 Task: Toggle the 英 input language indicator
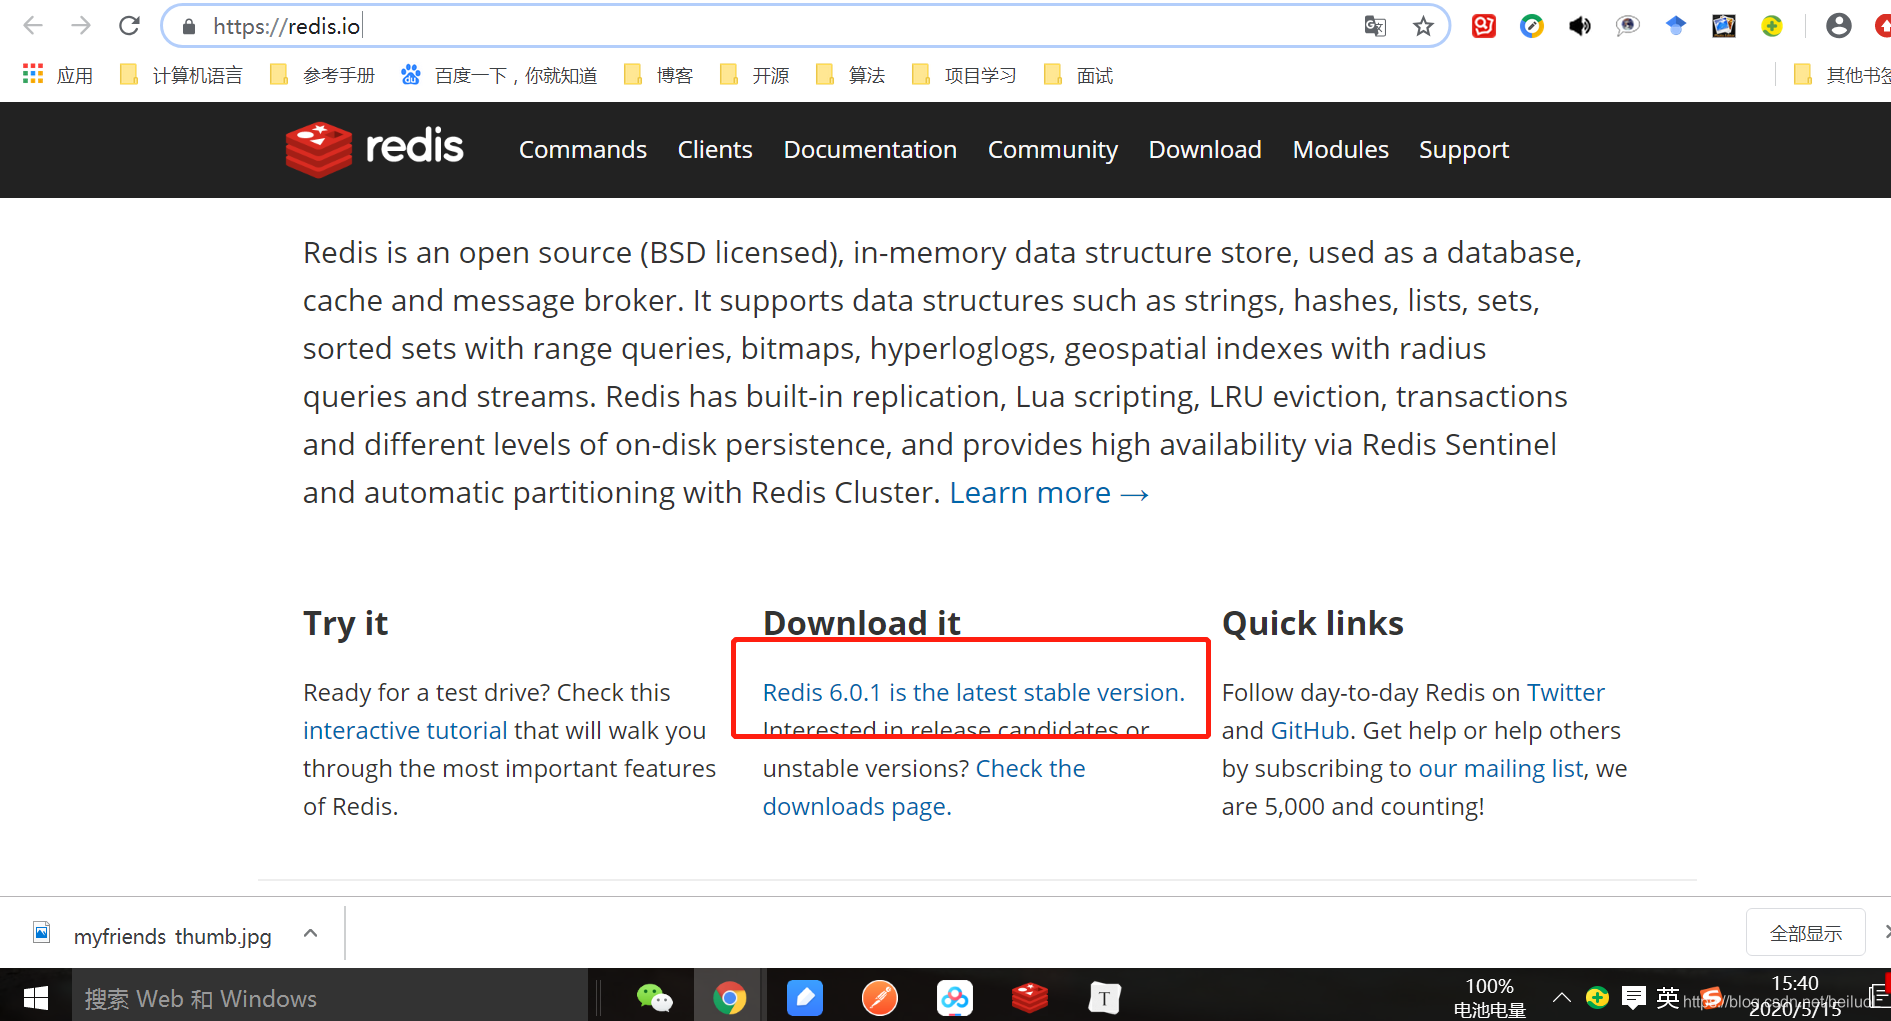tap(1667, 997)
